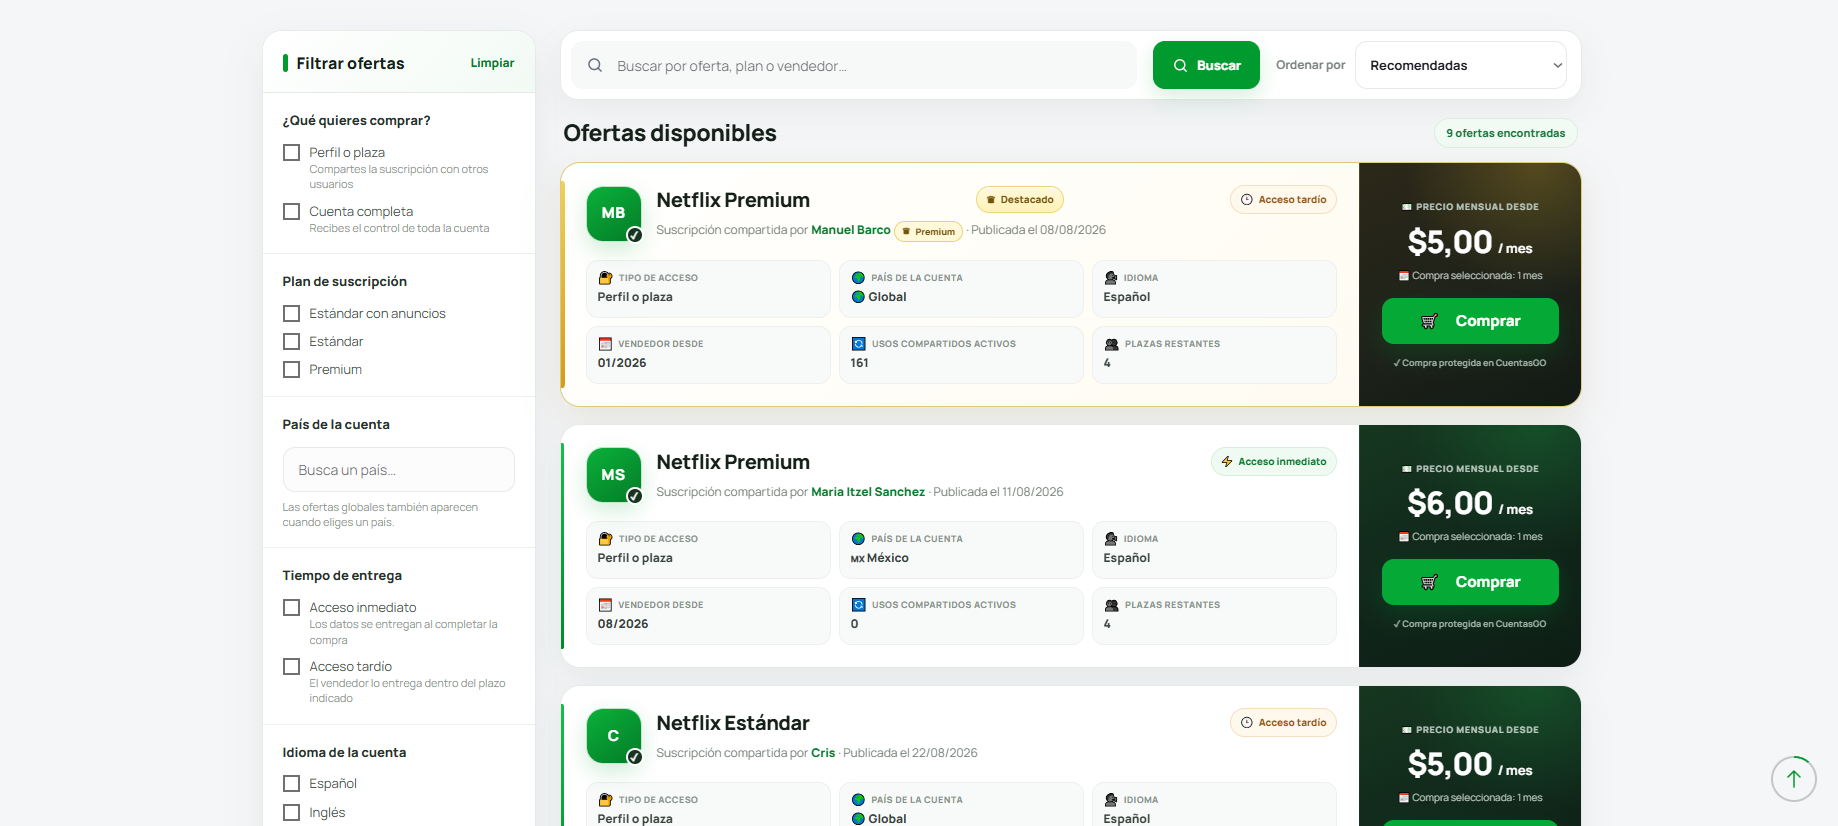Click Limpiar to reset filters
The image size is (1838, 826).
(492, 63)
